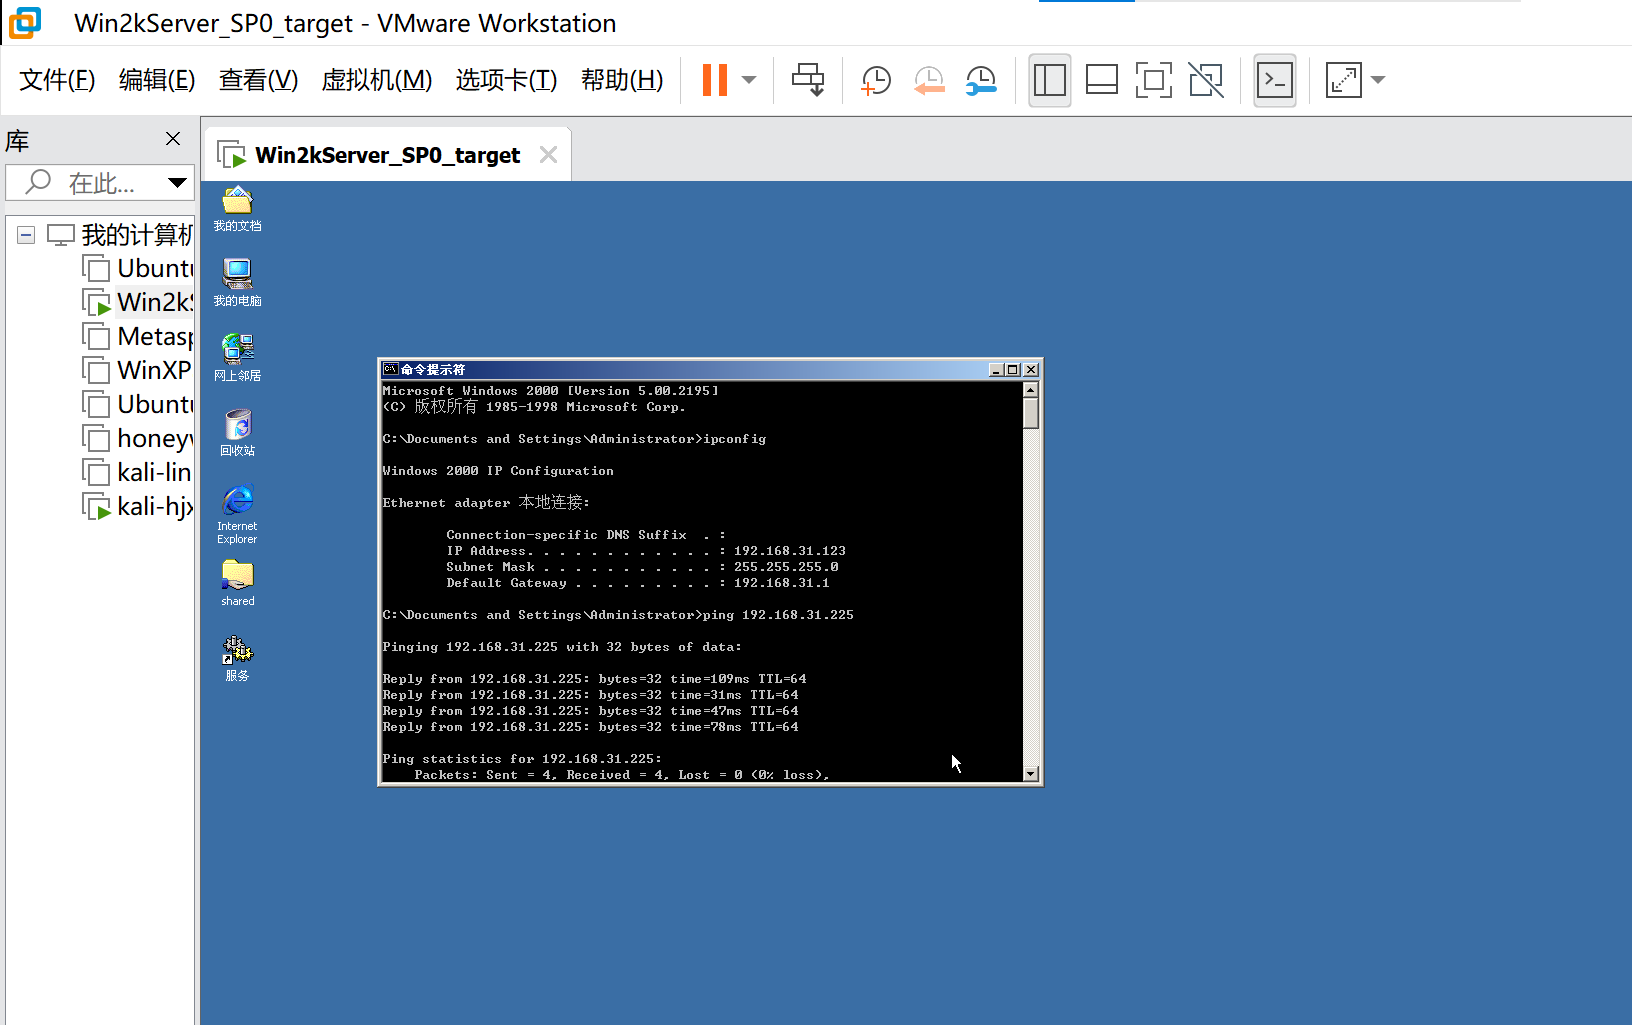Click the command prompt scroll down arrow

point(1031,774)
